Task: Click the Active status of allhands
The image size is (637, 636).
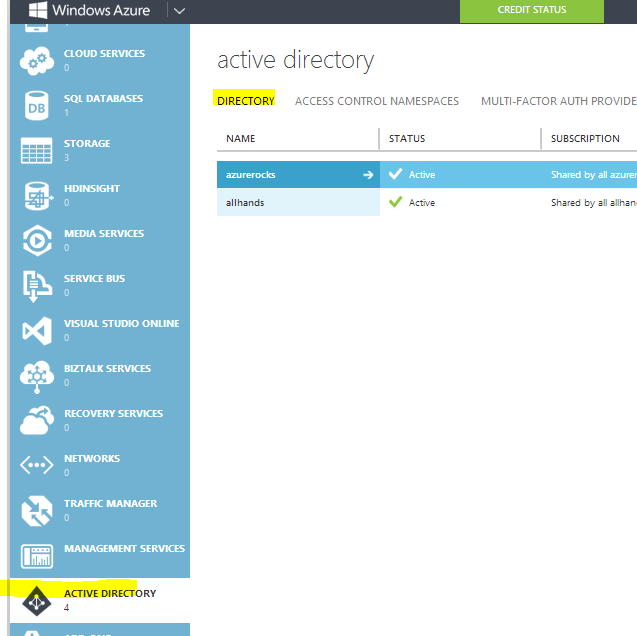Action: 422,203
